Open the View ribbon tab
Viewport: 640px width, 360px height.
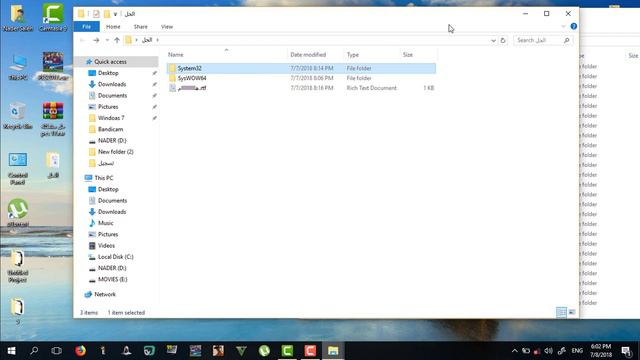tap(167, 27)
